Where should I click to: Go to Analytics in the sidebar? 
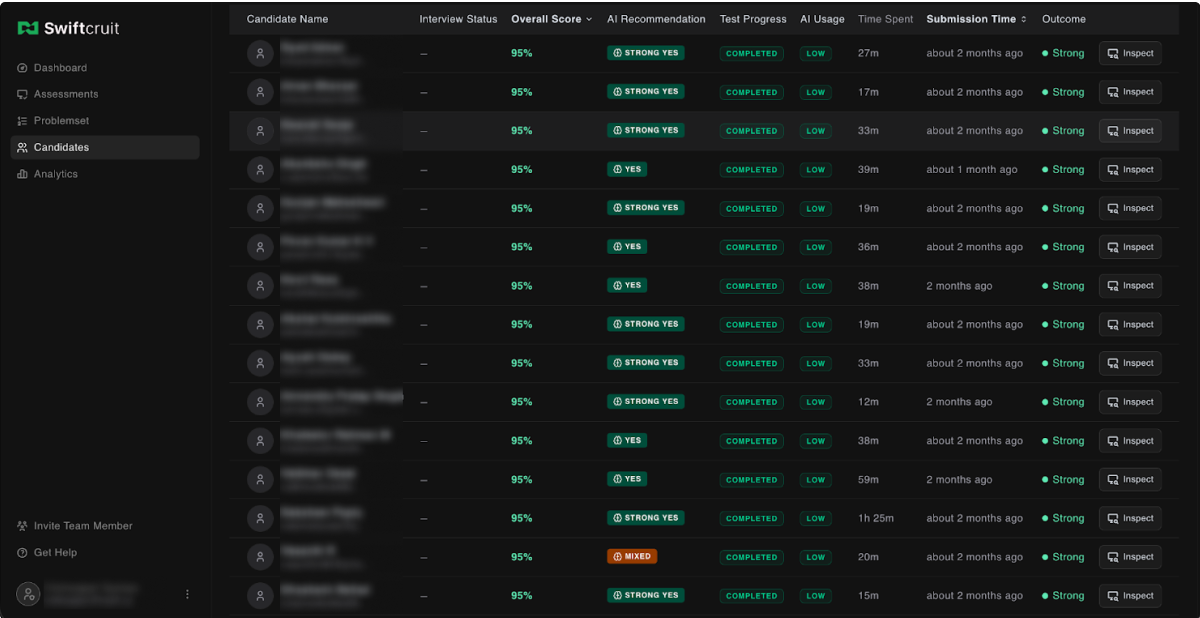tap(56, 174)
